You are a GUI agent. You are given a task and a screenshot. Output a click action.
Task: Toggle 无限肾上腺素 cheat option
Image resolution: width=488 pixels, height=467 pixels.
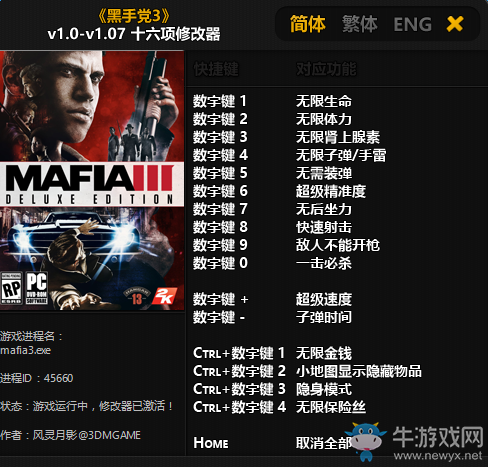pos(338,137)
